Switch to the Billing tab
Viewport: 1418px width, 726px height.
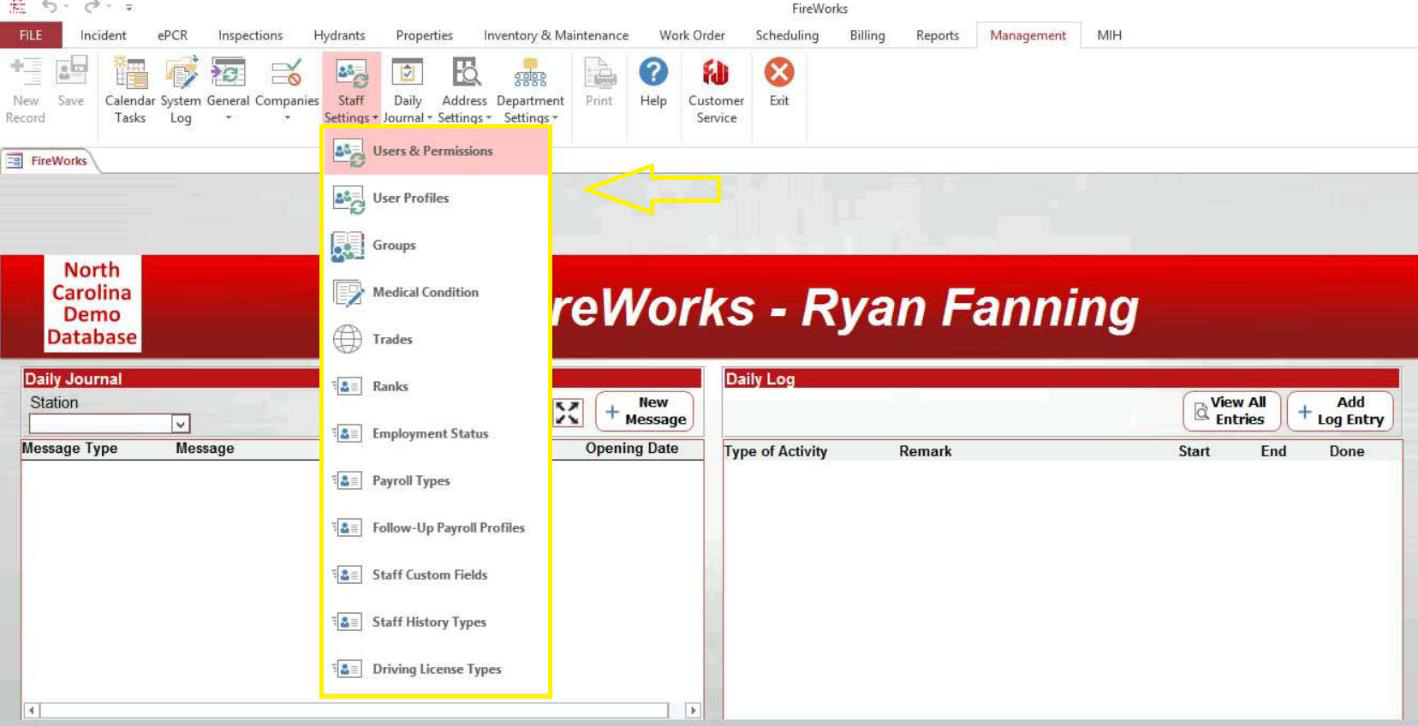(867, 35)
